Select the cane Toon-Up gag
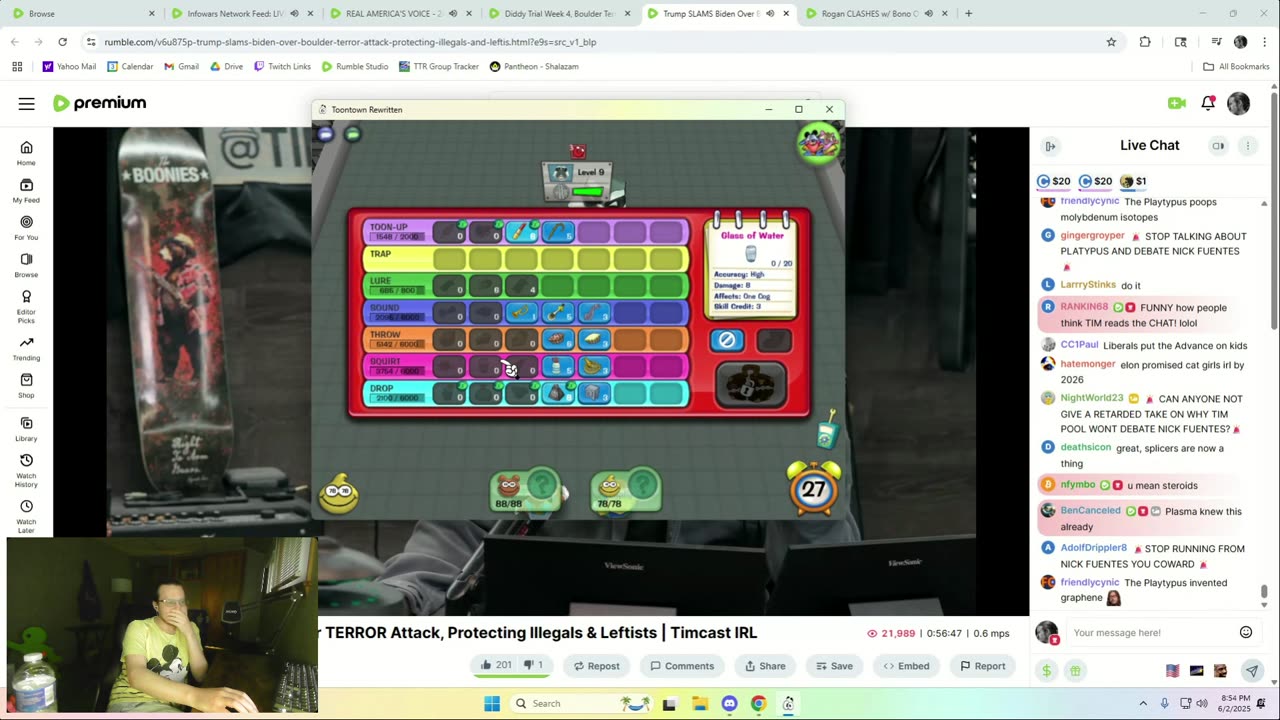The image size is (1280, 720). (557, 232)
